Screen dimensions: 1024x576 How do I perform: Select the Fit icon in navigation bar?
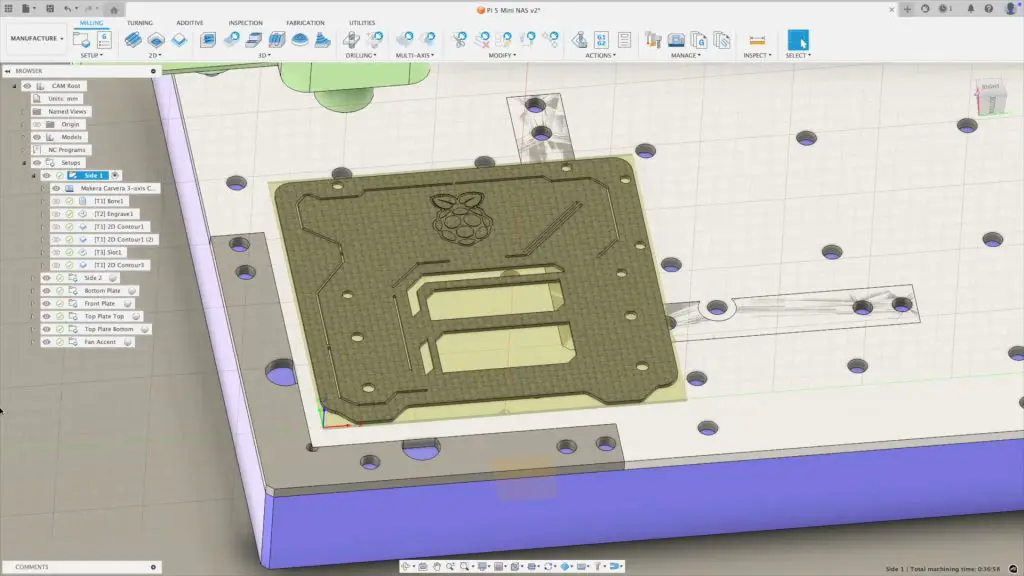click(451, 566)
